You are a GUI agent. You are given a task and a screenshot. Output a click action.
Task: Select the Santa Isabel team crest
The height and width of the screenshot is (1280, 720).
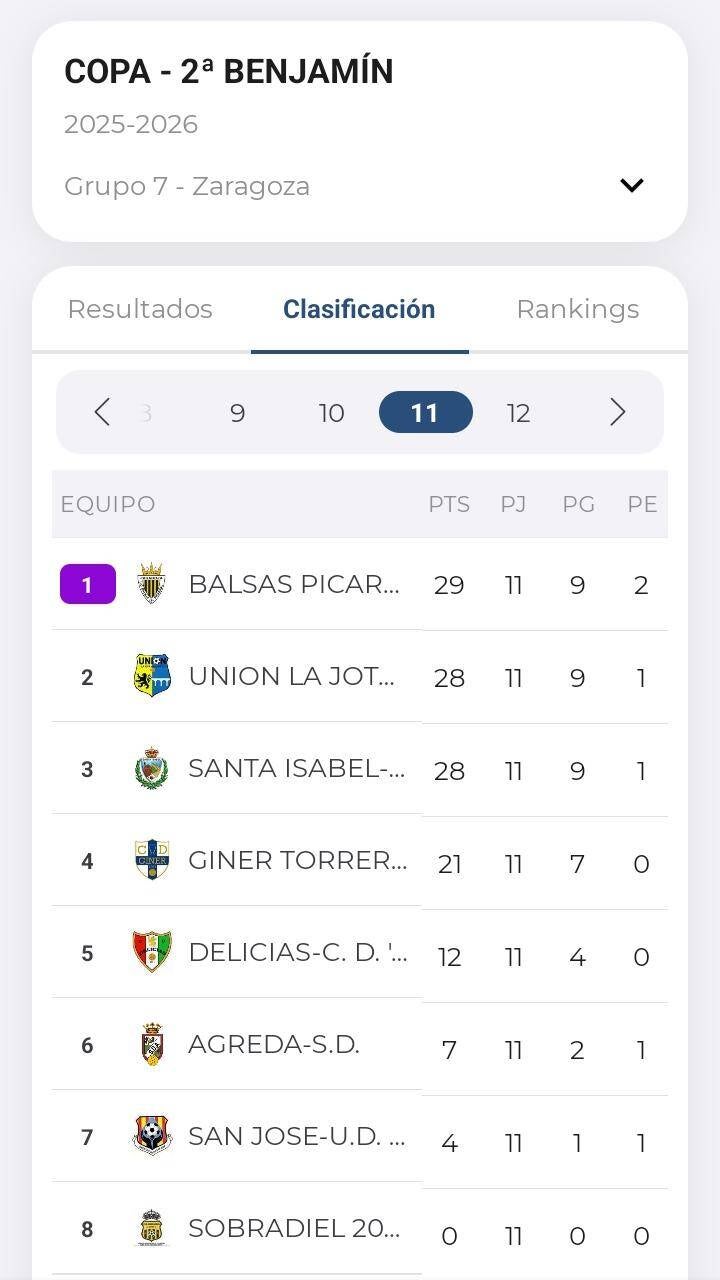tap(152, 768)
